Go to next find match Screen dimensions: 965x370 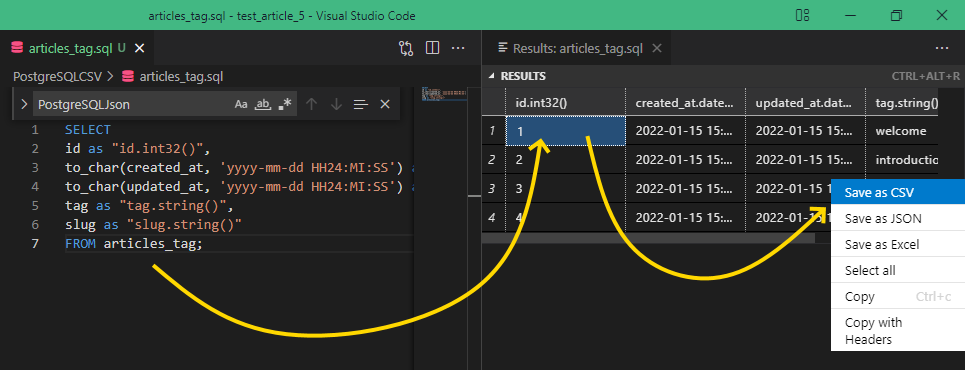point(336,105)
